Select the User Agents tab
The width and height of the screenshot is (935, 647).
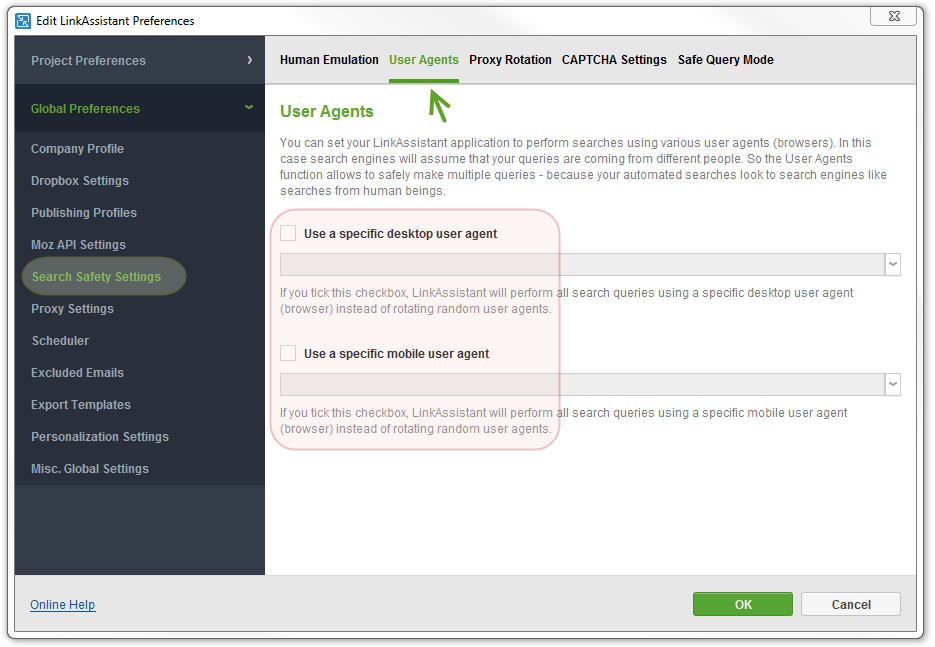coord(424,60)
